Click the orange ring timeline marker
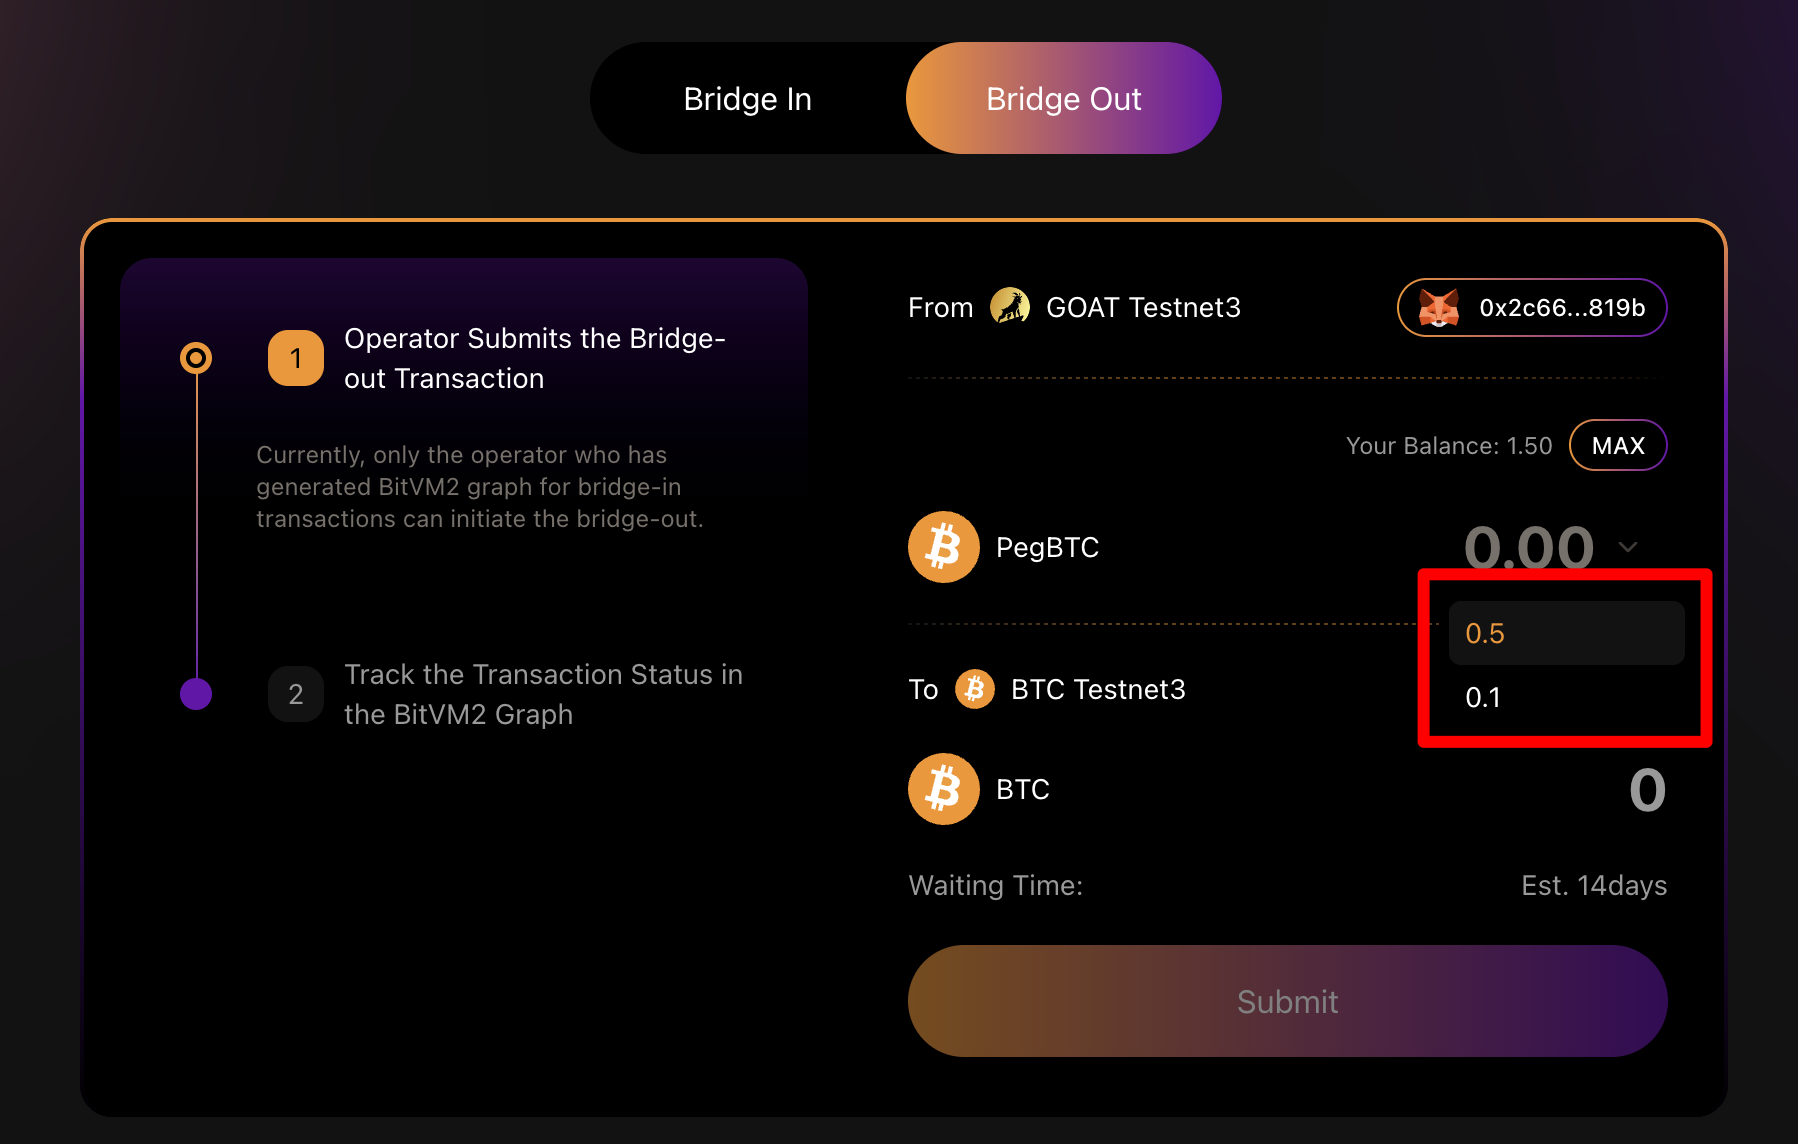1798x1144 pixels. (x=196, y=357)
